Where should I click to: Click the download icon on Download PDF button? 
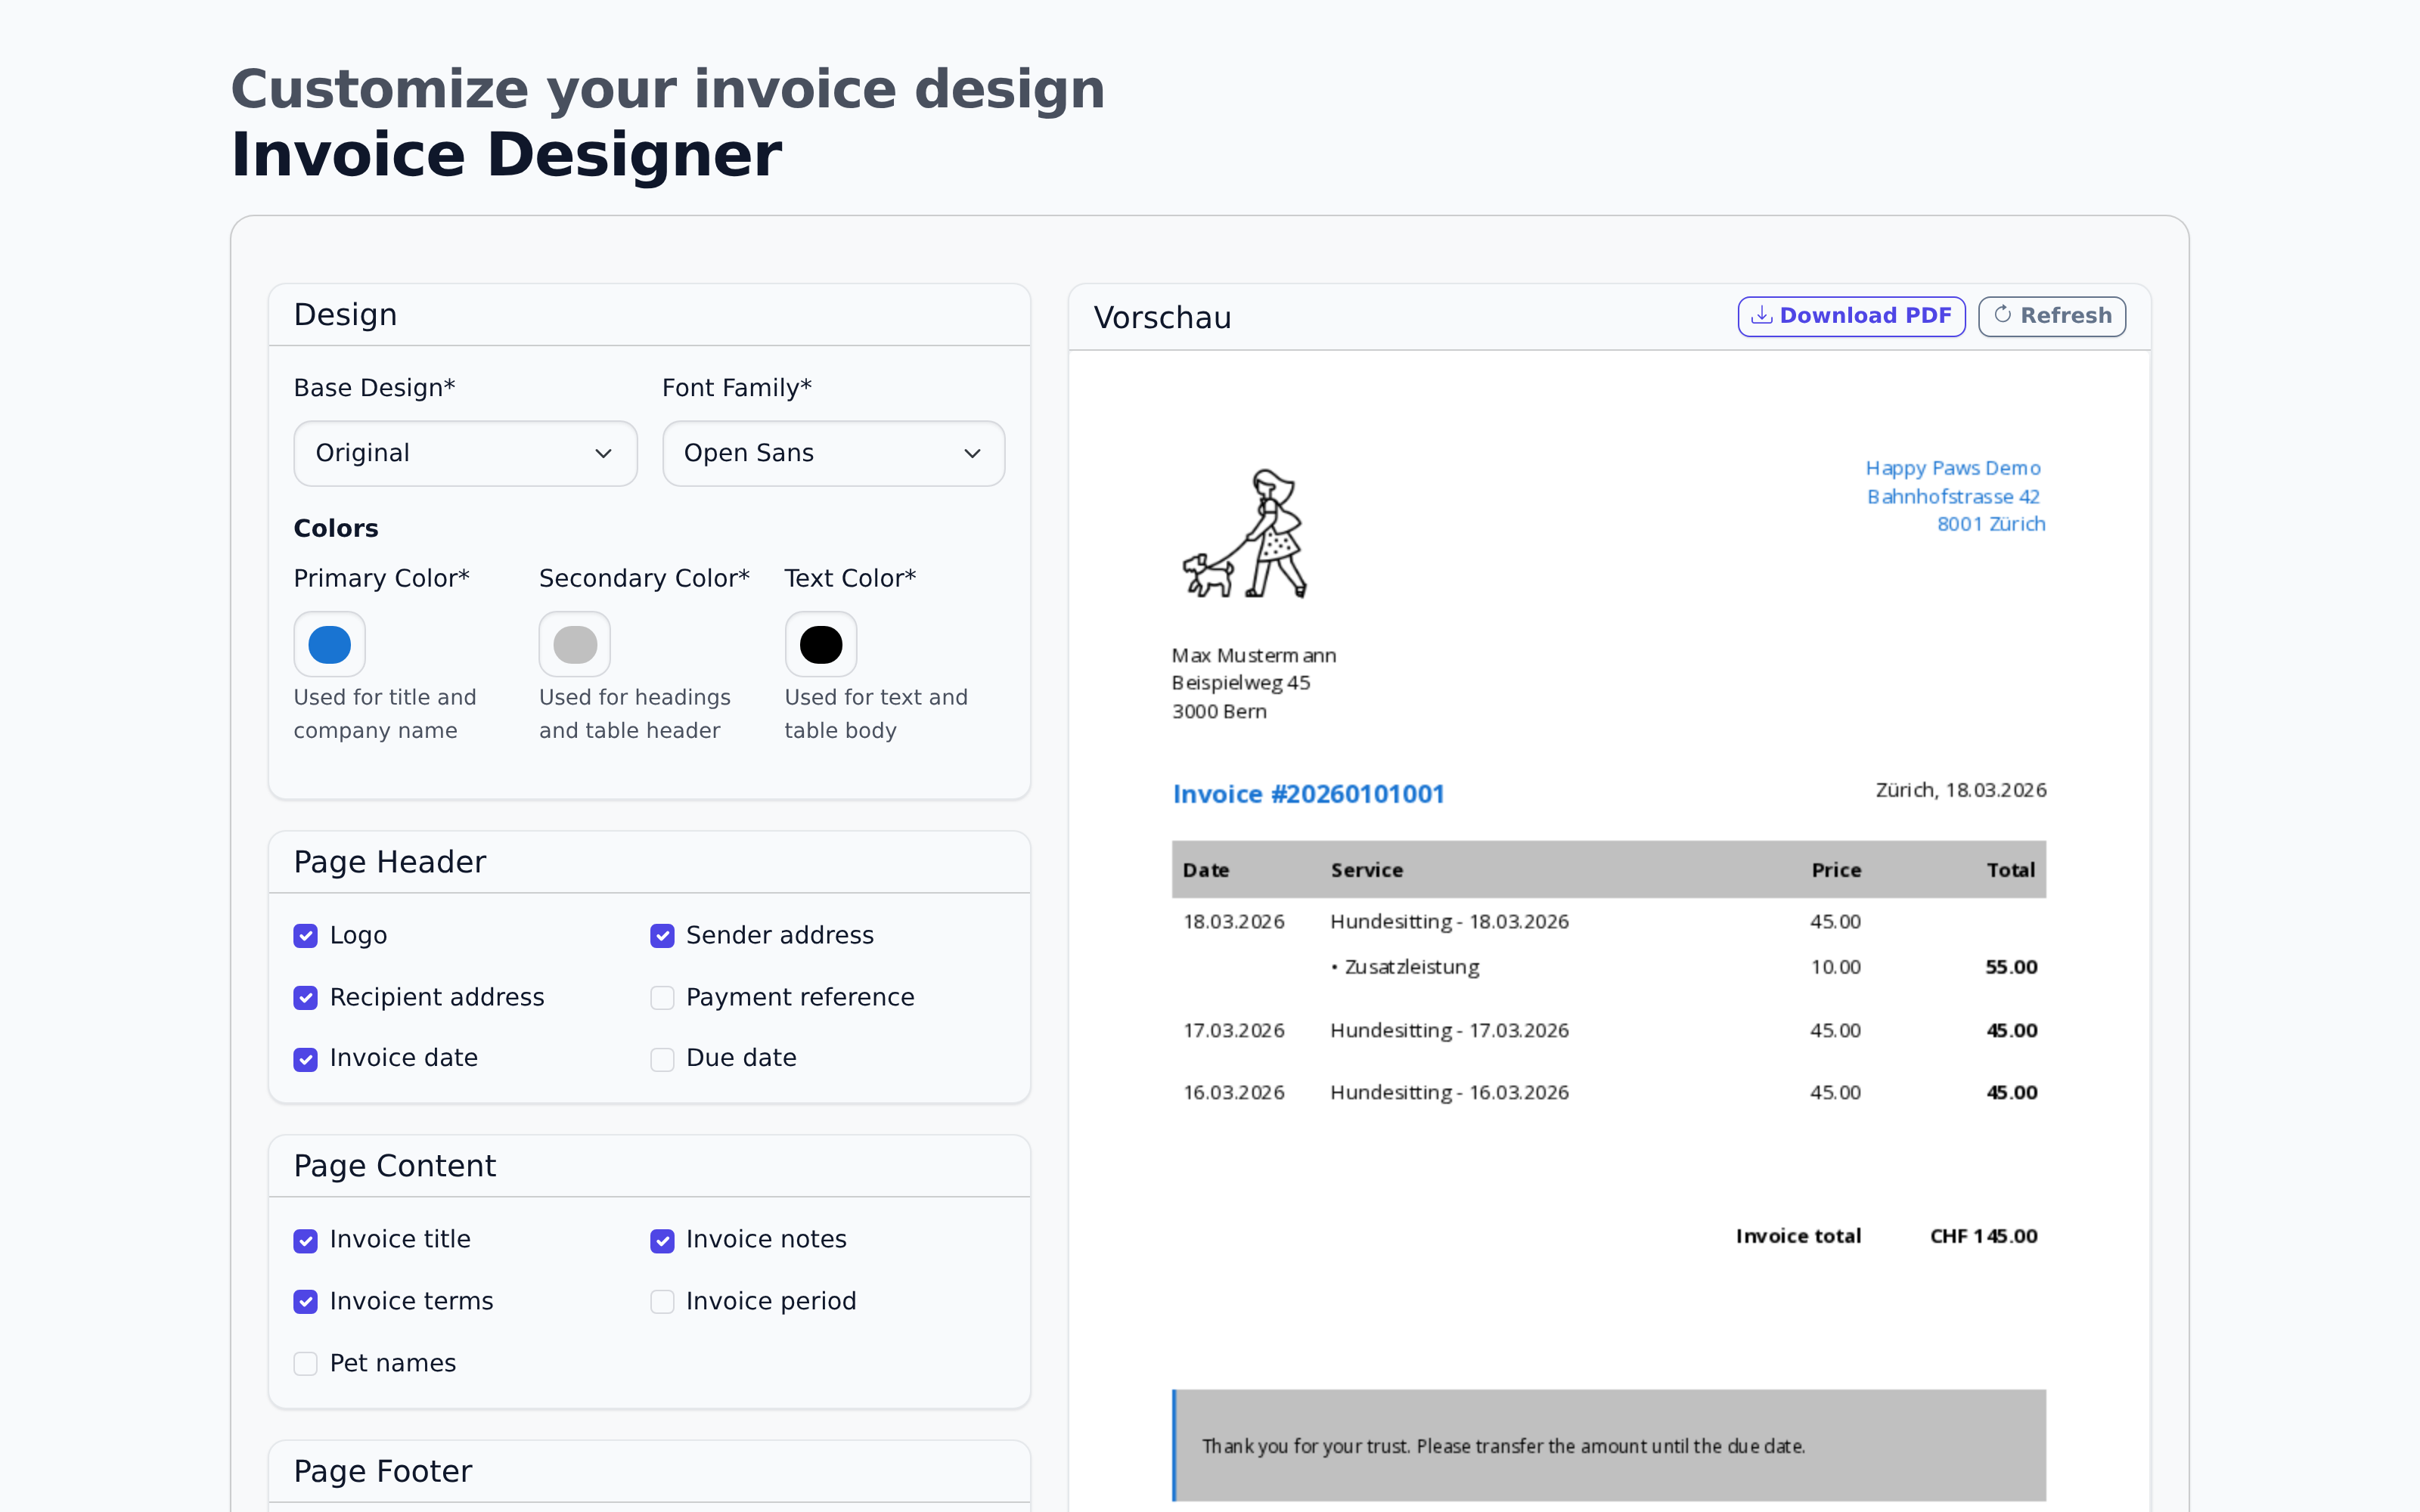[1762, 316]
